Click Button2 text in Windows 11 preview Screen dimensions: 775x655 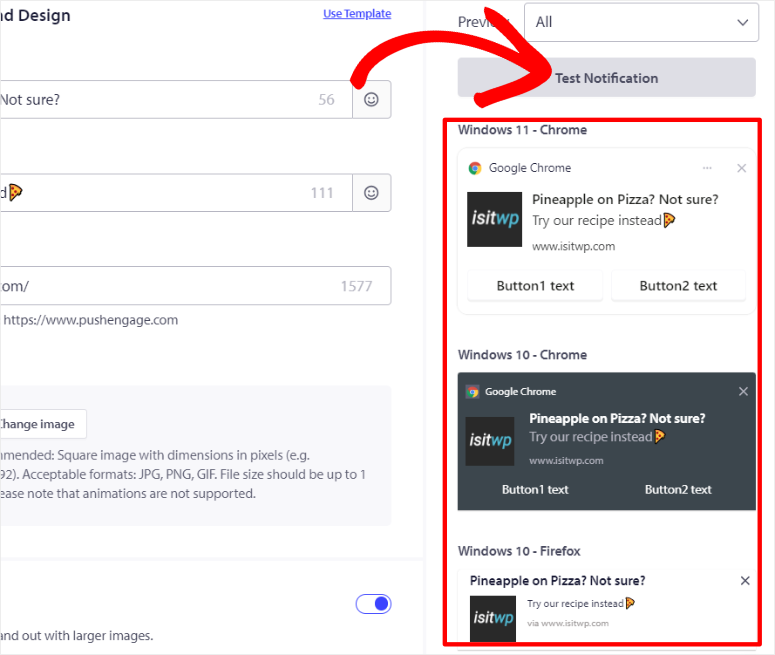[678, 286]
